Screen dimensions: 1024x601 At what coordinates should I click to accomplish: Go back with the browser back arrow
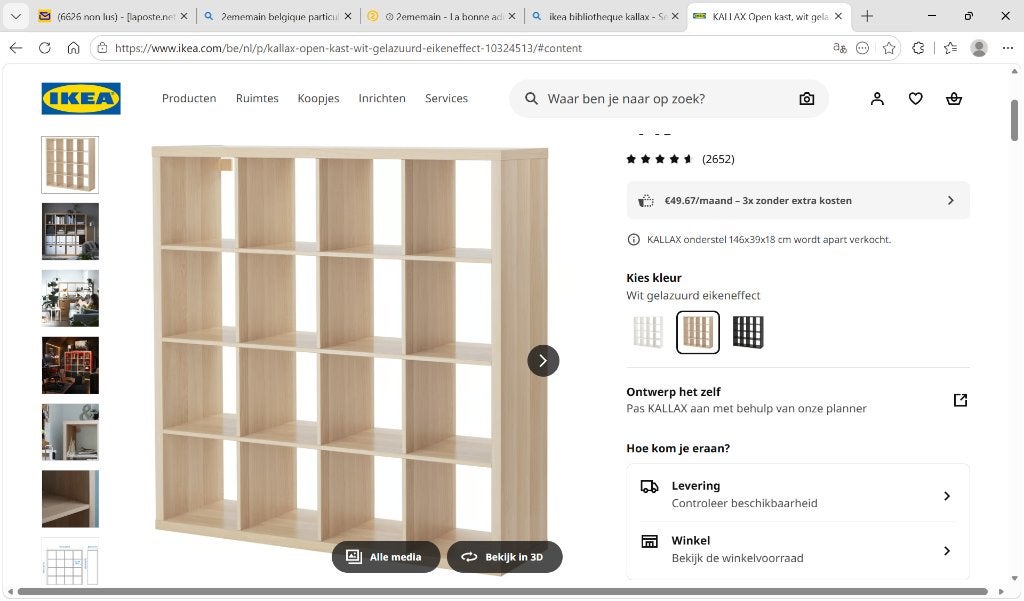pos(16,48)
